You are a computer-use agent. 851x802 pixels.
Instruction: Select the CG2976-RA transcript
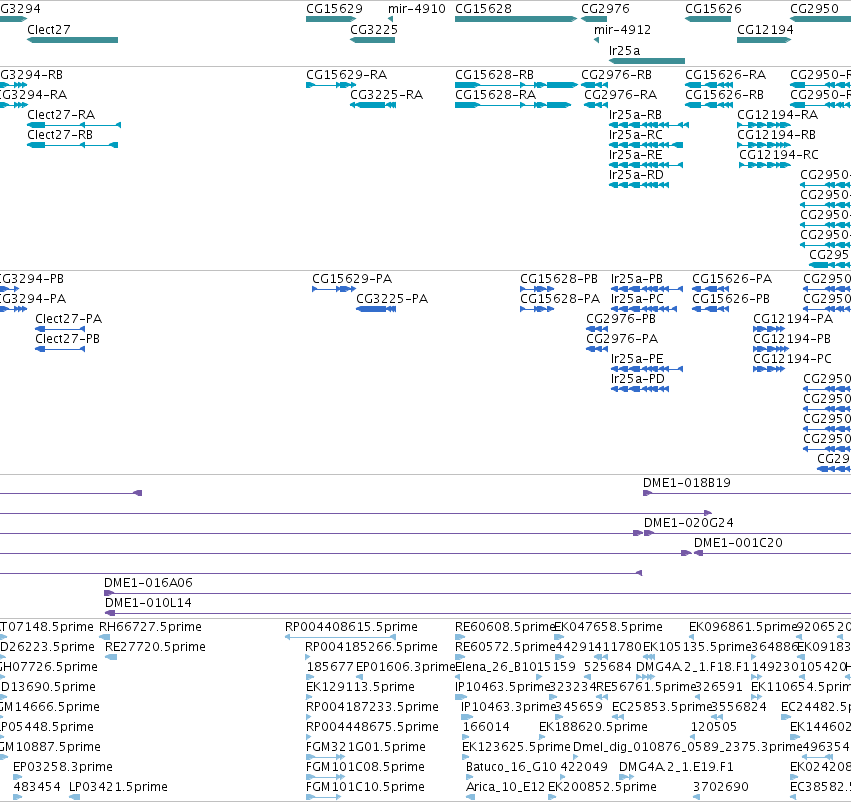[x=596, y=105]
